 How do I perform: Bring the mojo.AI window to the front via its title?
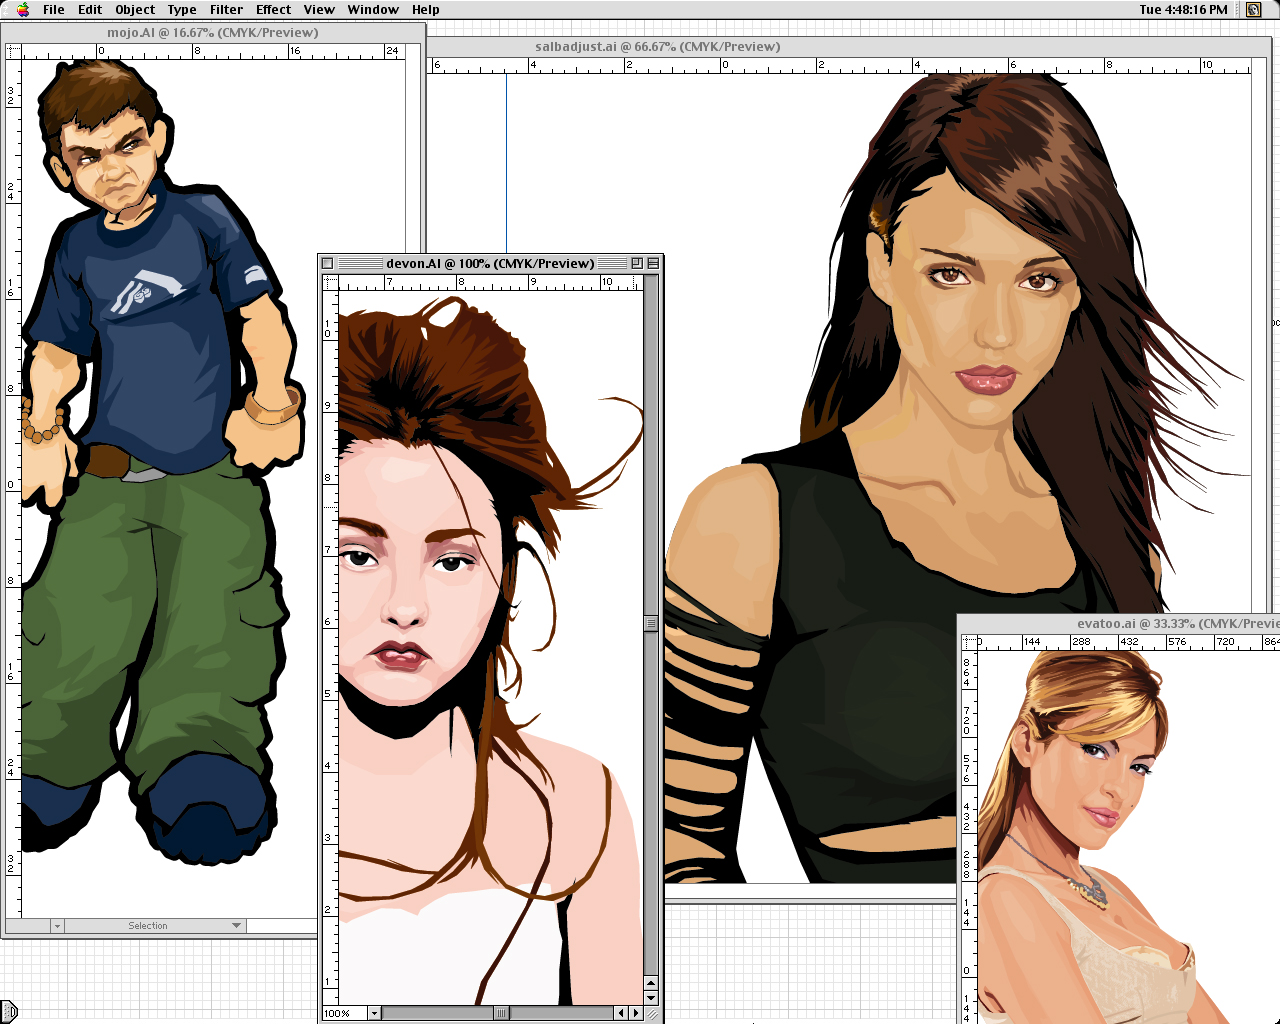[213, 32]
